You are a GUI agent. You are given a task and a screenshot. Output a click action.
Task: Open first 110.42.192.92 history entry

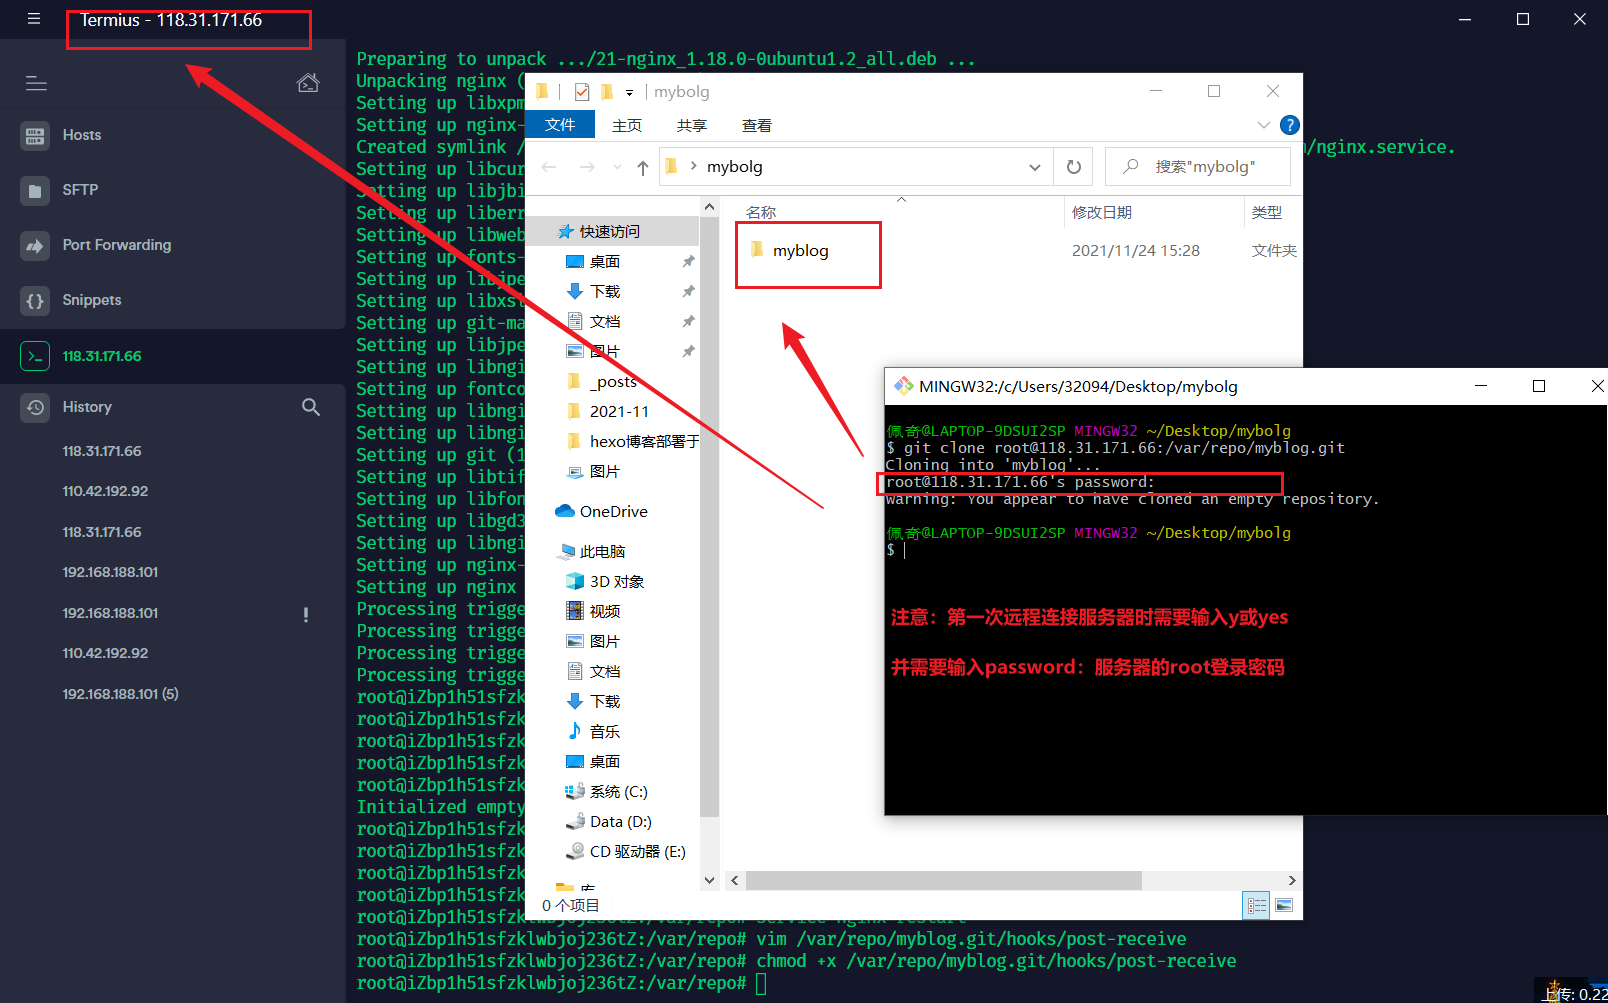click(x=105, y=491)
